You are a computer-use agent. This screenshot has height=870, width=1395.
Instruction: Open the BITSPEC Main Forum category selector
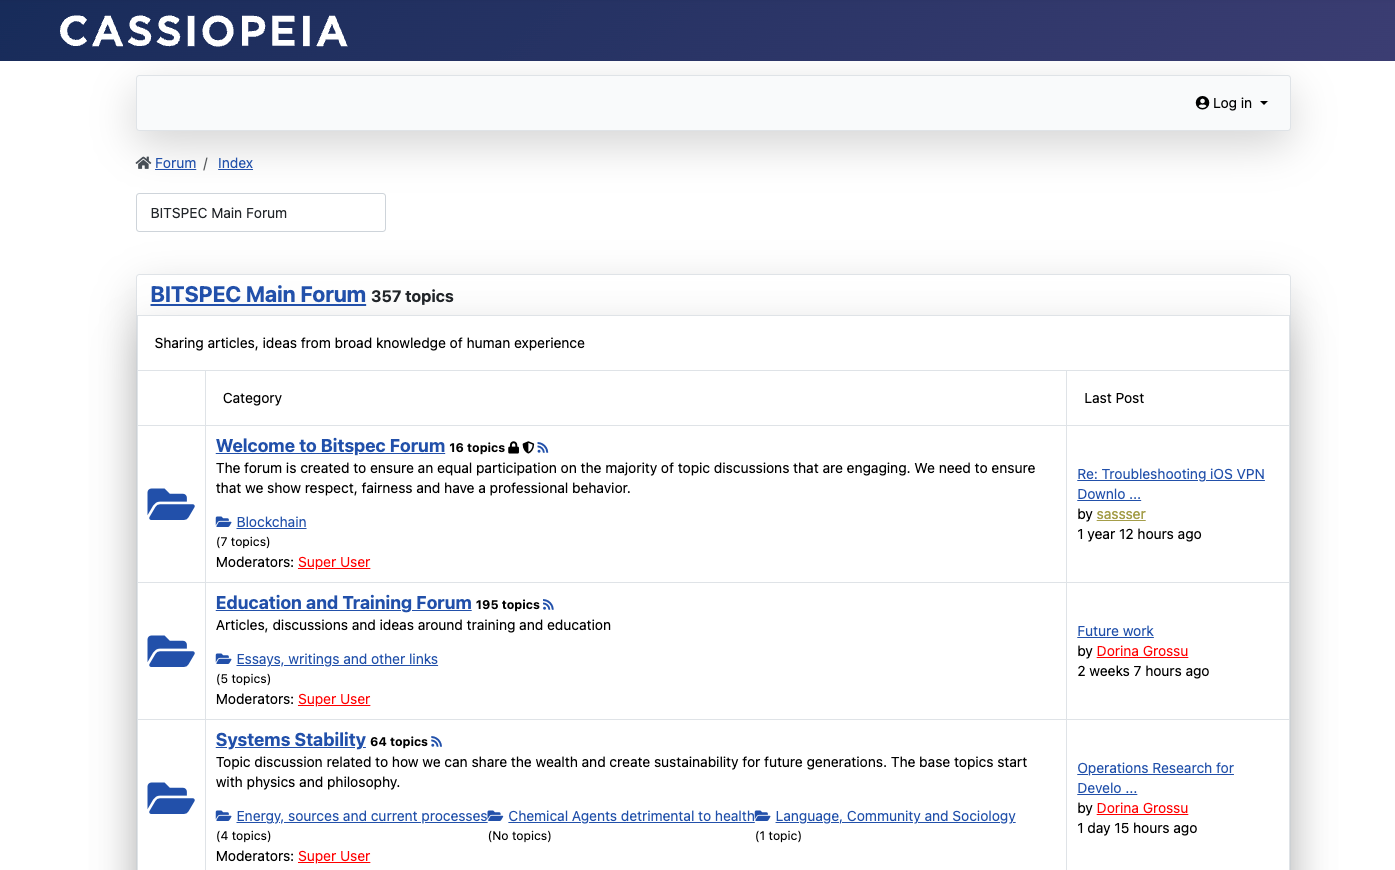pyautogui.click(x=261, y=213)
